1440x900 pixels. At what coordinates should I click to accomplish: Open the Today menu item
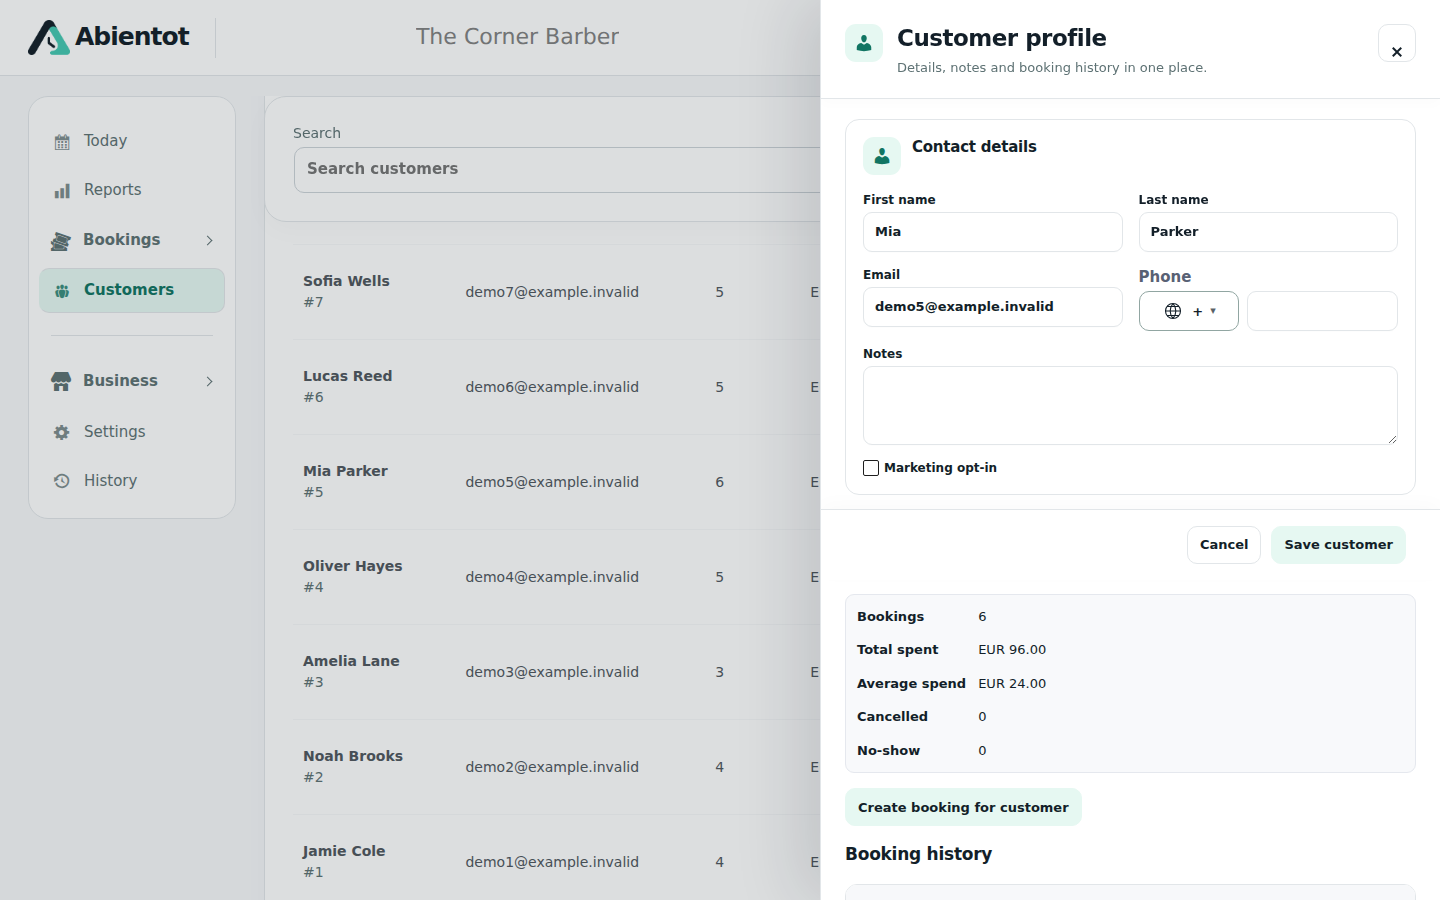click(x=132, y=141)
